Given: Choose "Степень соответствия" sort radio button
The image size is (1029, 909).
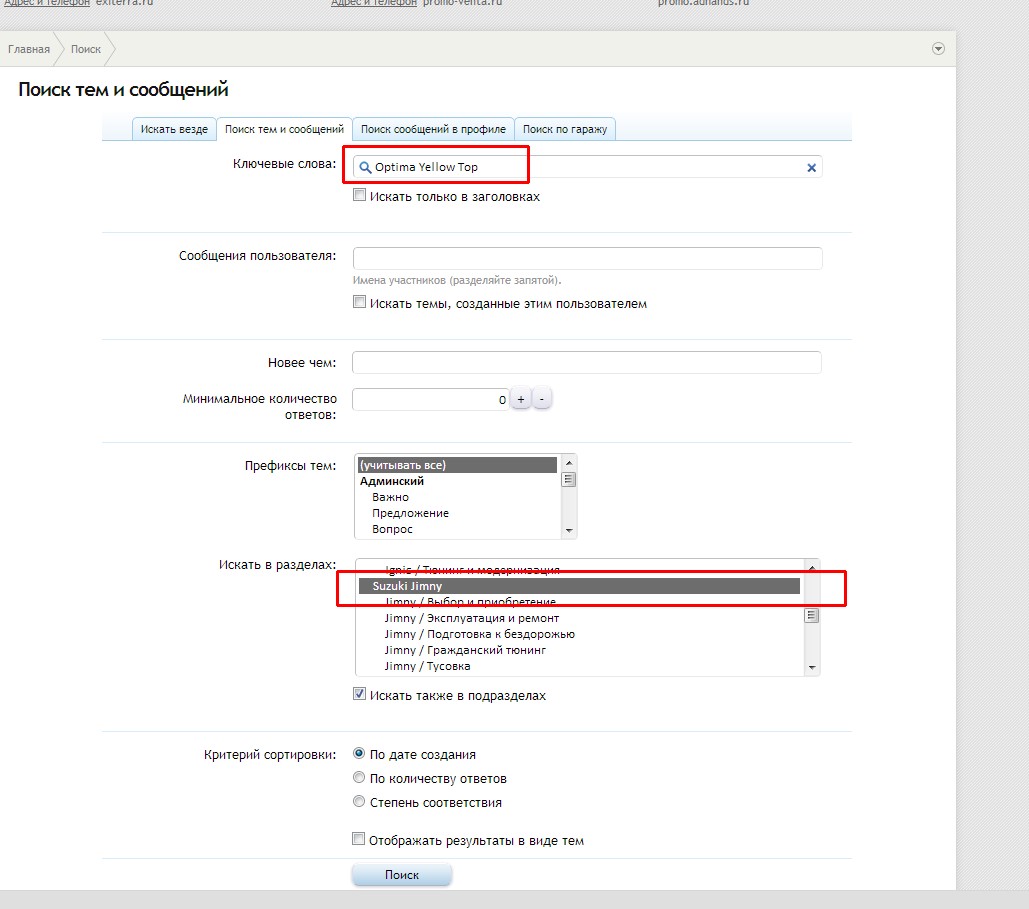Looking at the screenshot, I should click(x=360, y=802).
